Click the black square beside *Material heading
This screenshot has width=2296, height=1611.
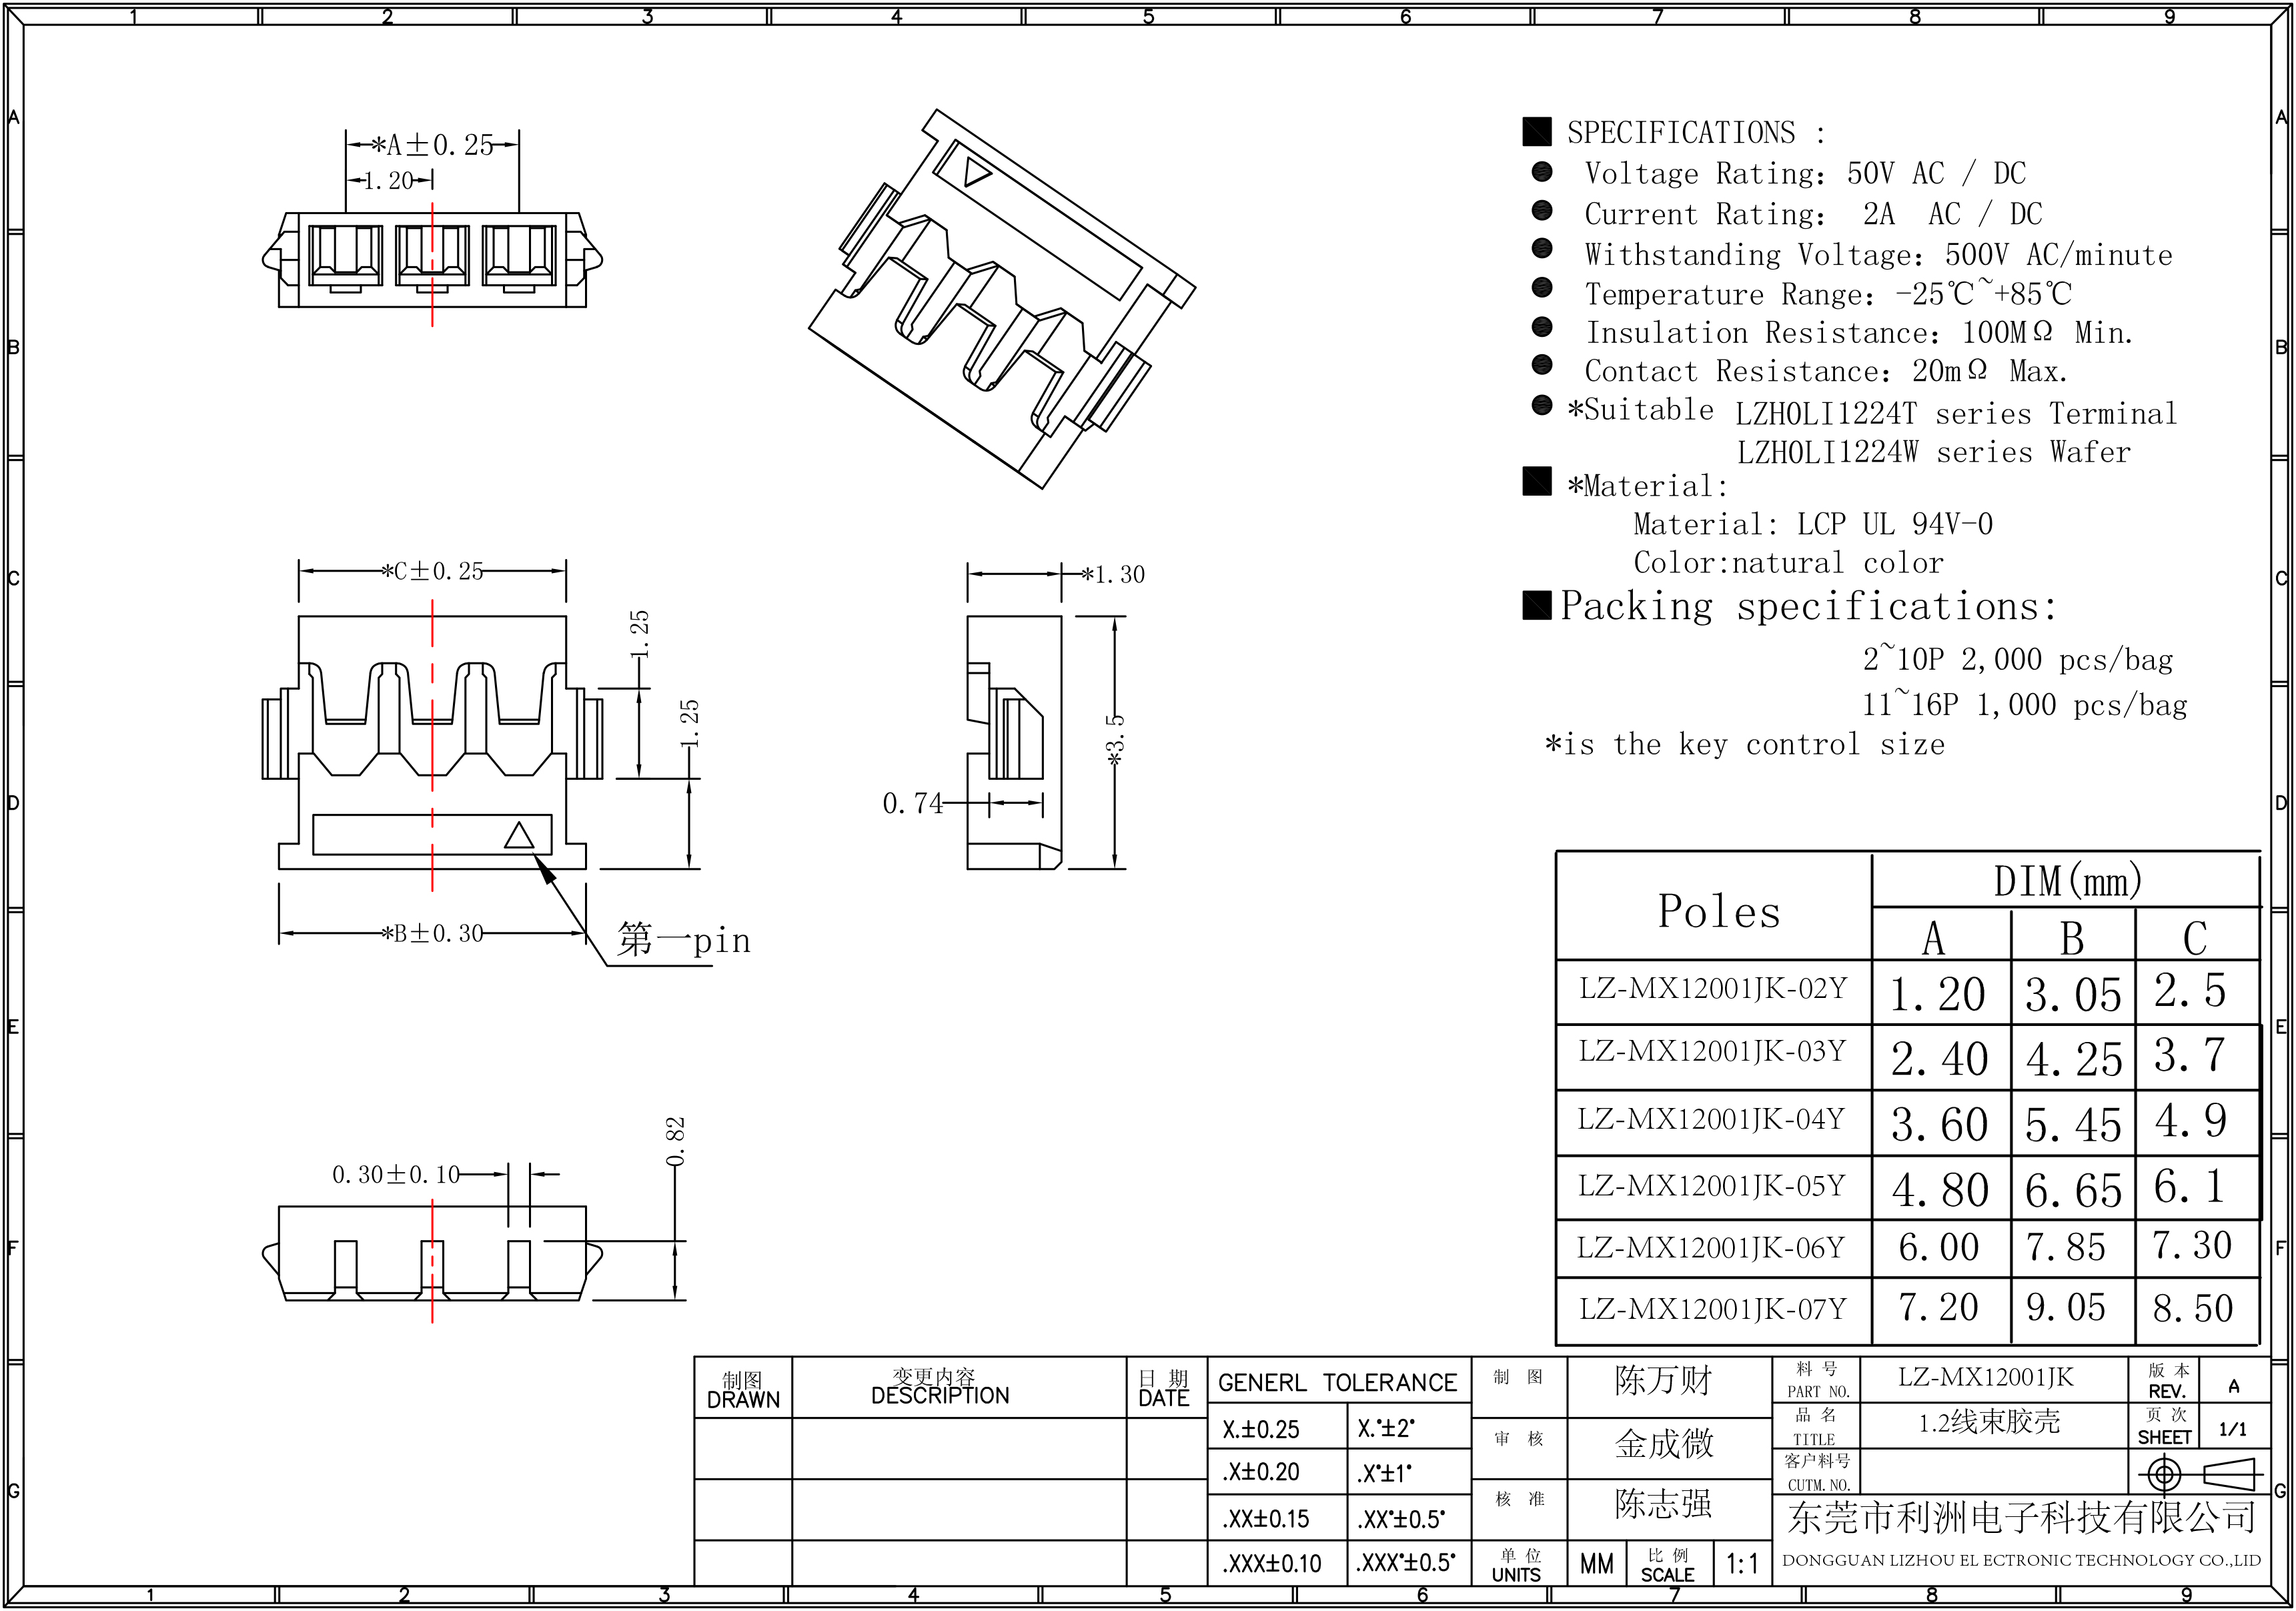coord(1537,481)
